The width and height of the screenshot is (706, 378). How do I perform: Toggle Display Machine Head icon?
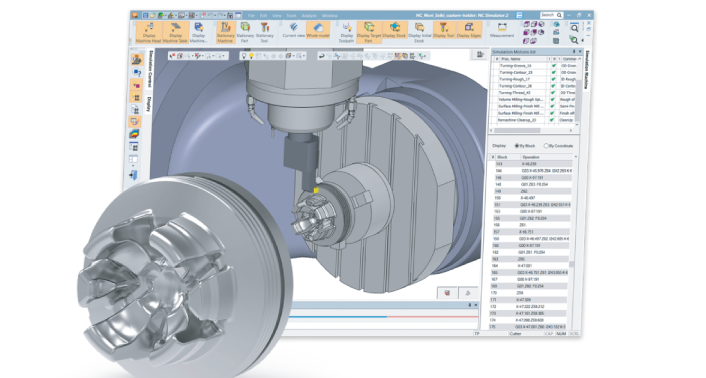tap(149, 32)
